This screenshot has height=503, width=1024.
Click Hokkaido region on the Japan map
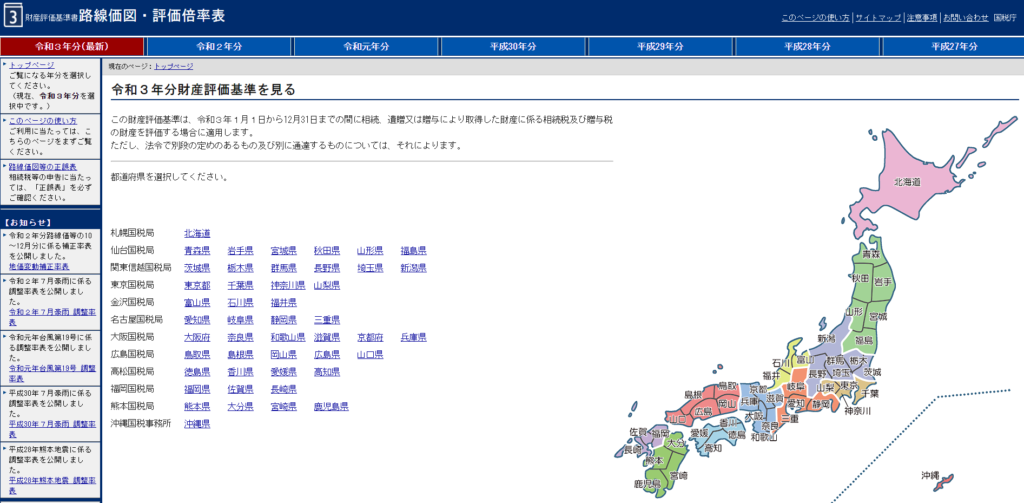tap(905, 181)
